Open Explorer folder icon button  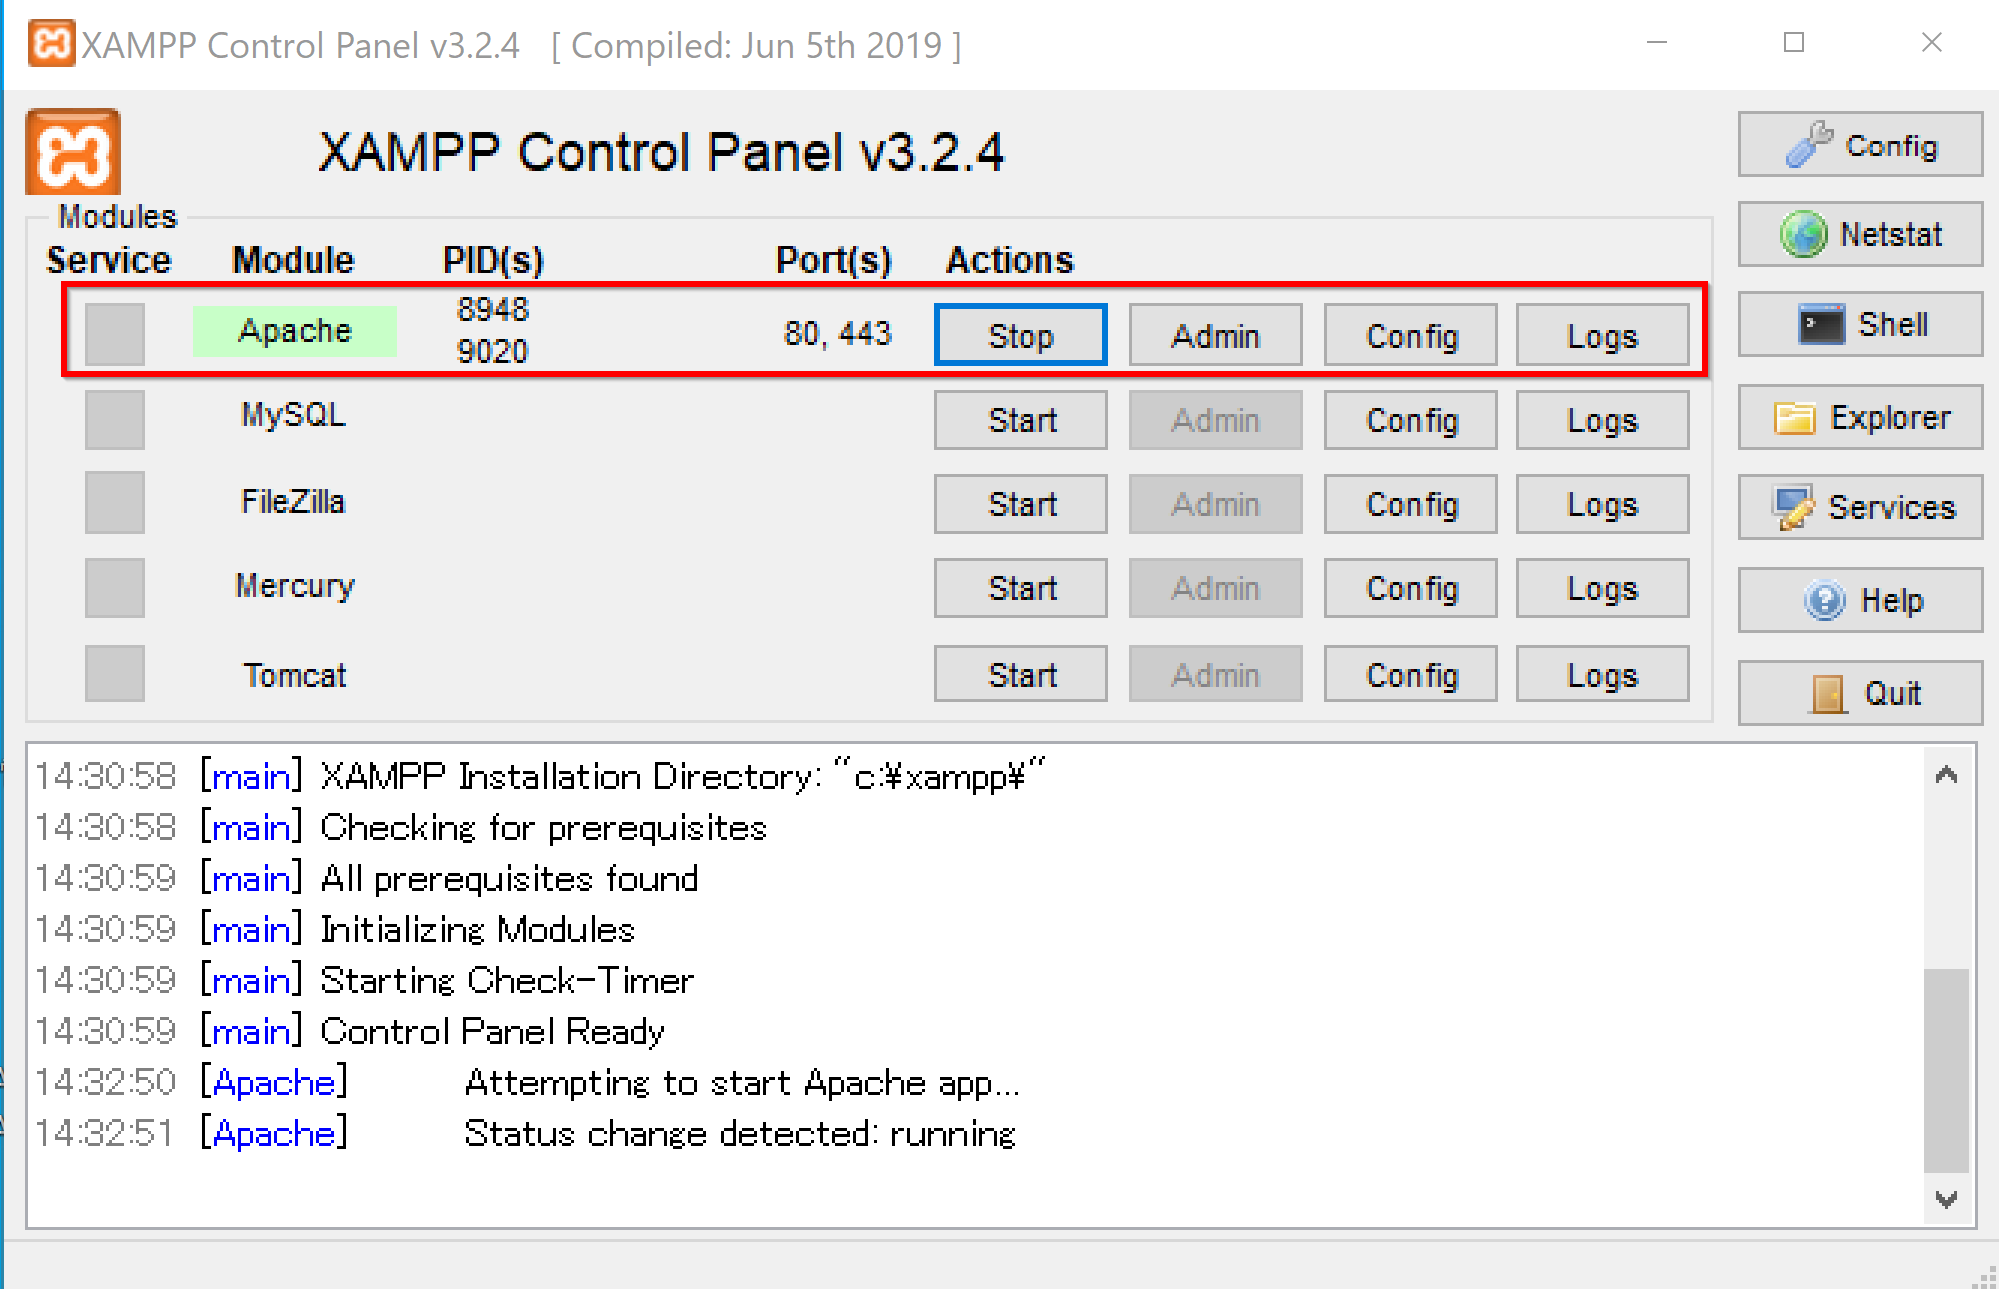click(1860, 417)
